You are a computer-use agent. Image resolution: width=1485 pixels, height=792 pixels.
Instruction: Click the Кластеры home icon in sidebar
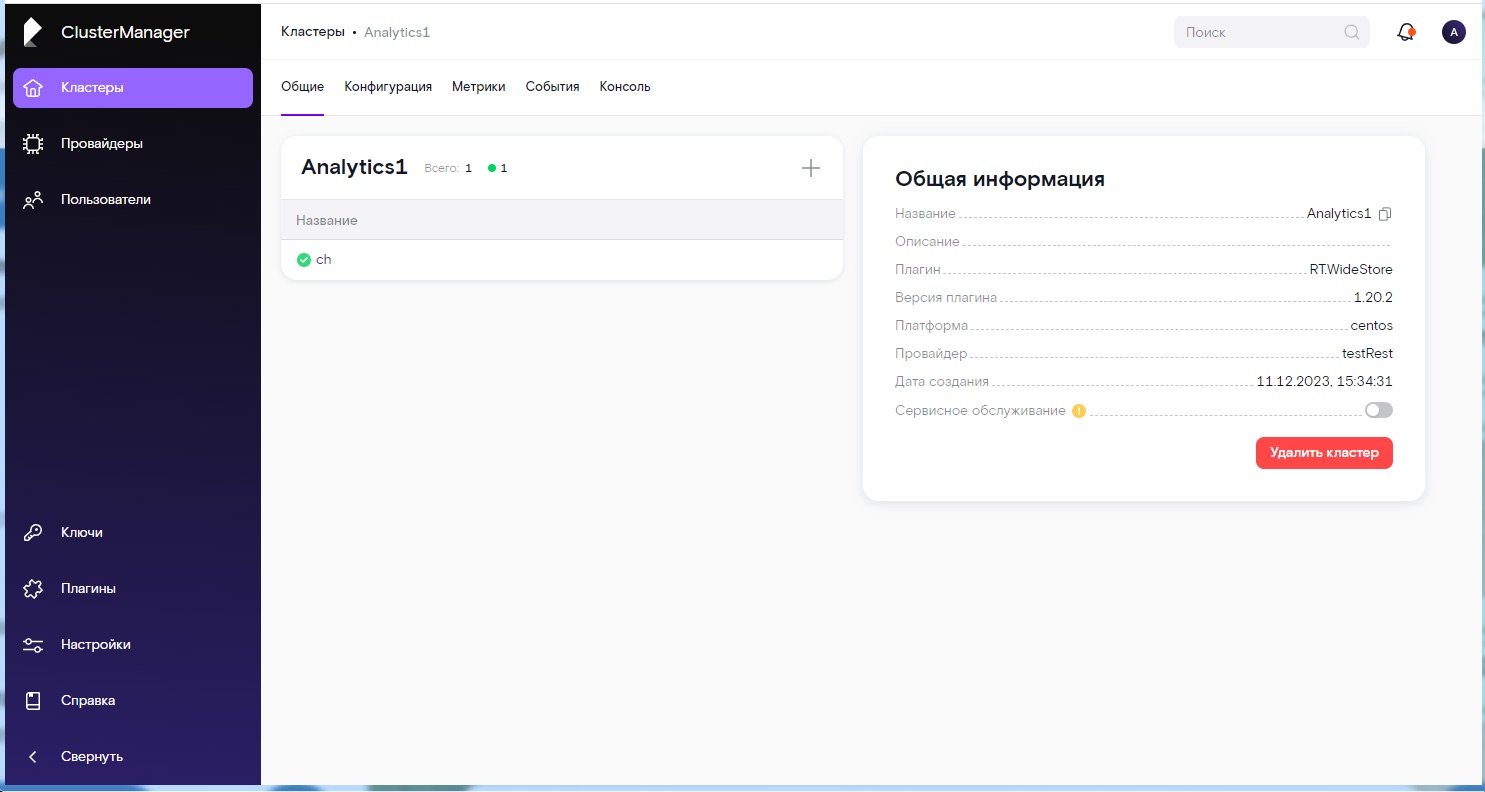pyautogui.click(x=33, y=88)
